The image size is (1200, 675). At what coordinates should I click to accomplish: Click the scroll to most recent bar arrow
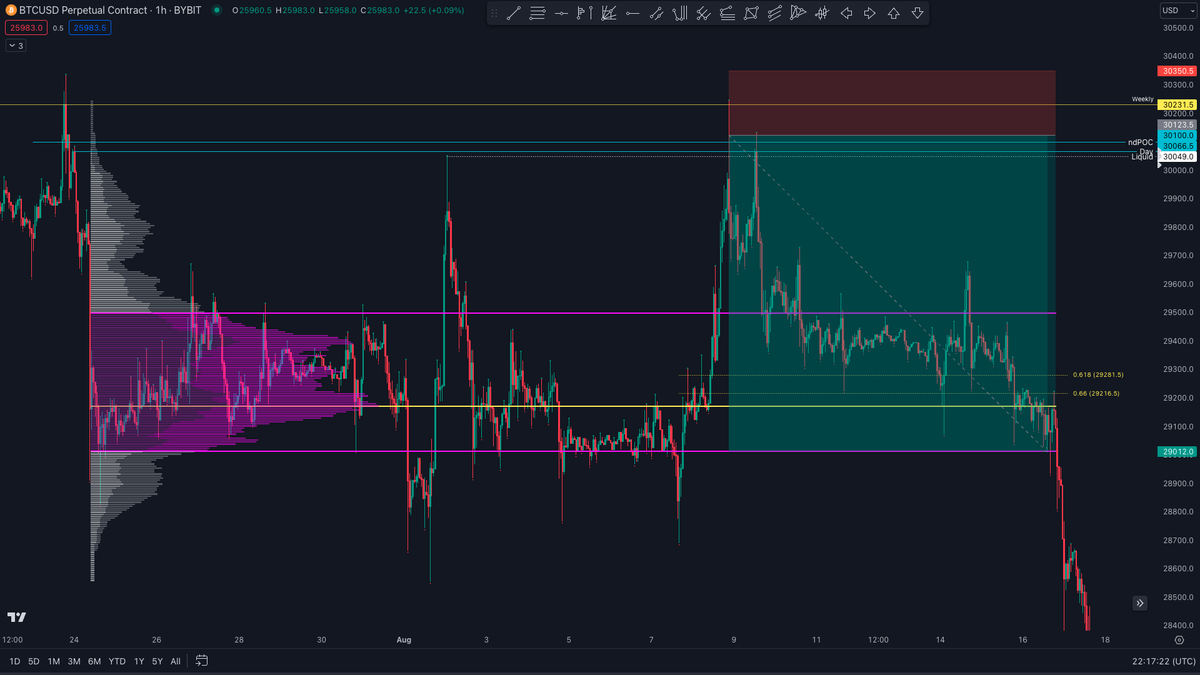[x=1140, y=603]
